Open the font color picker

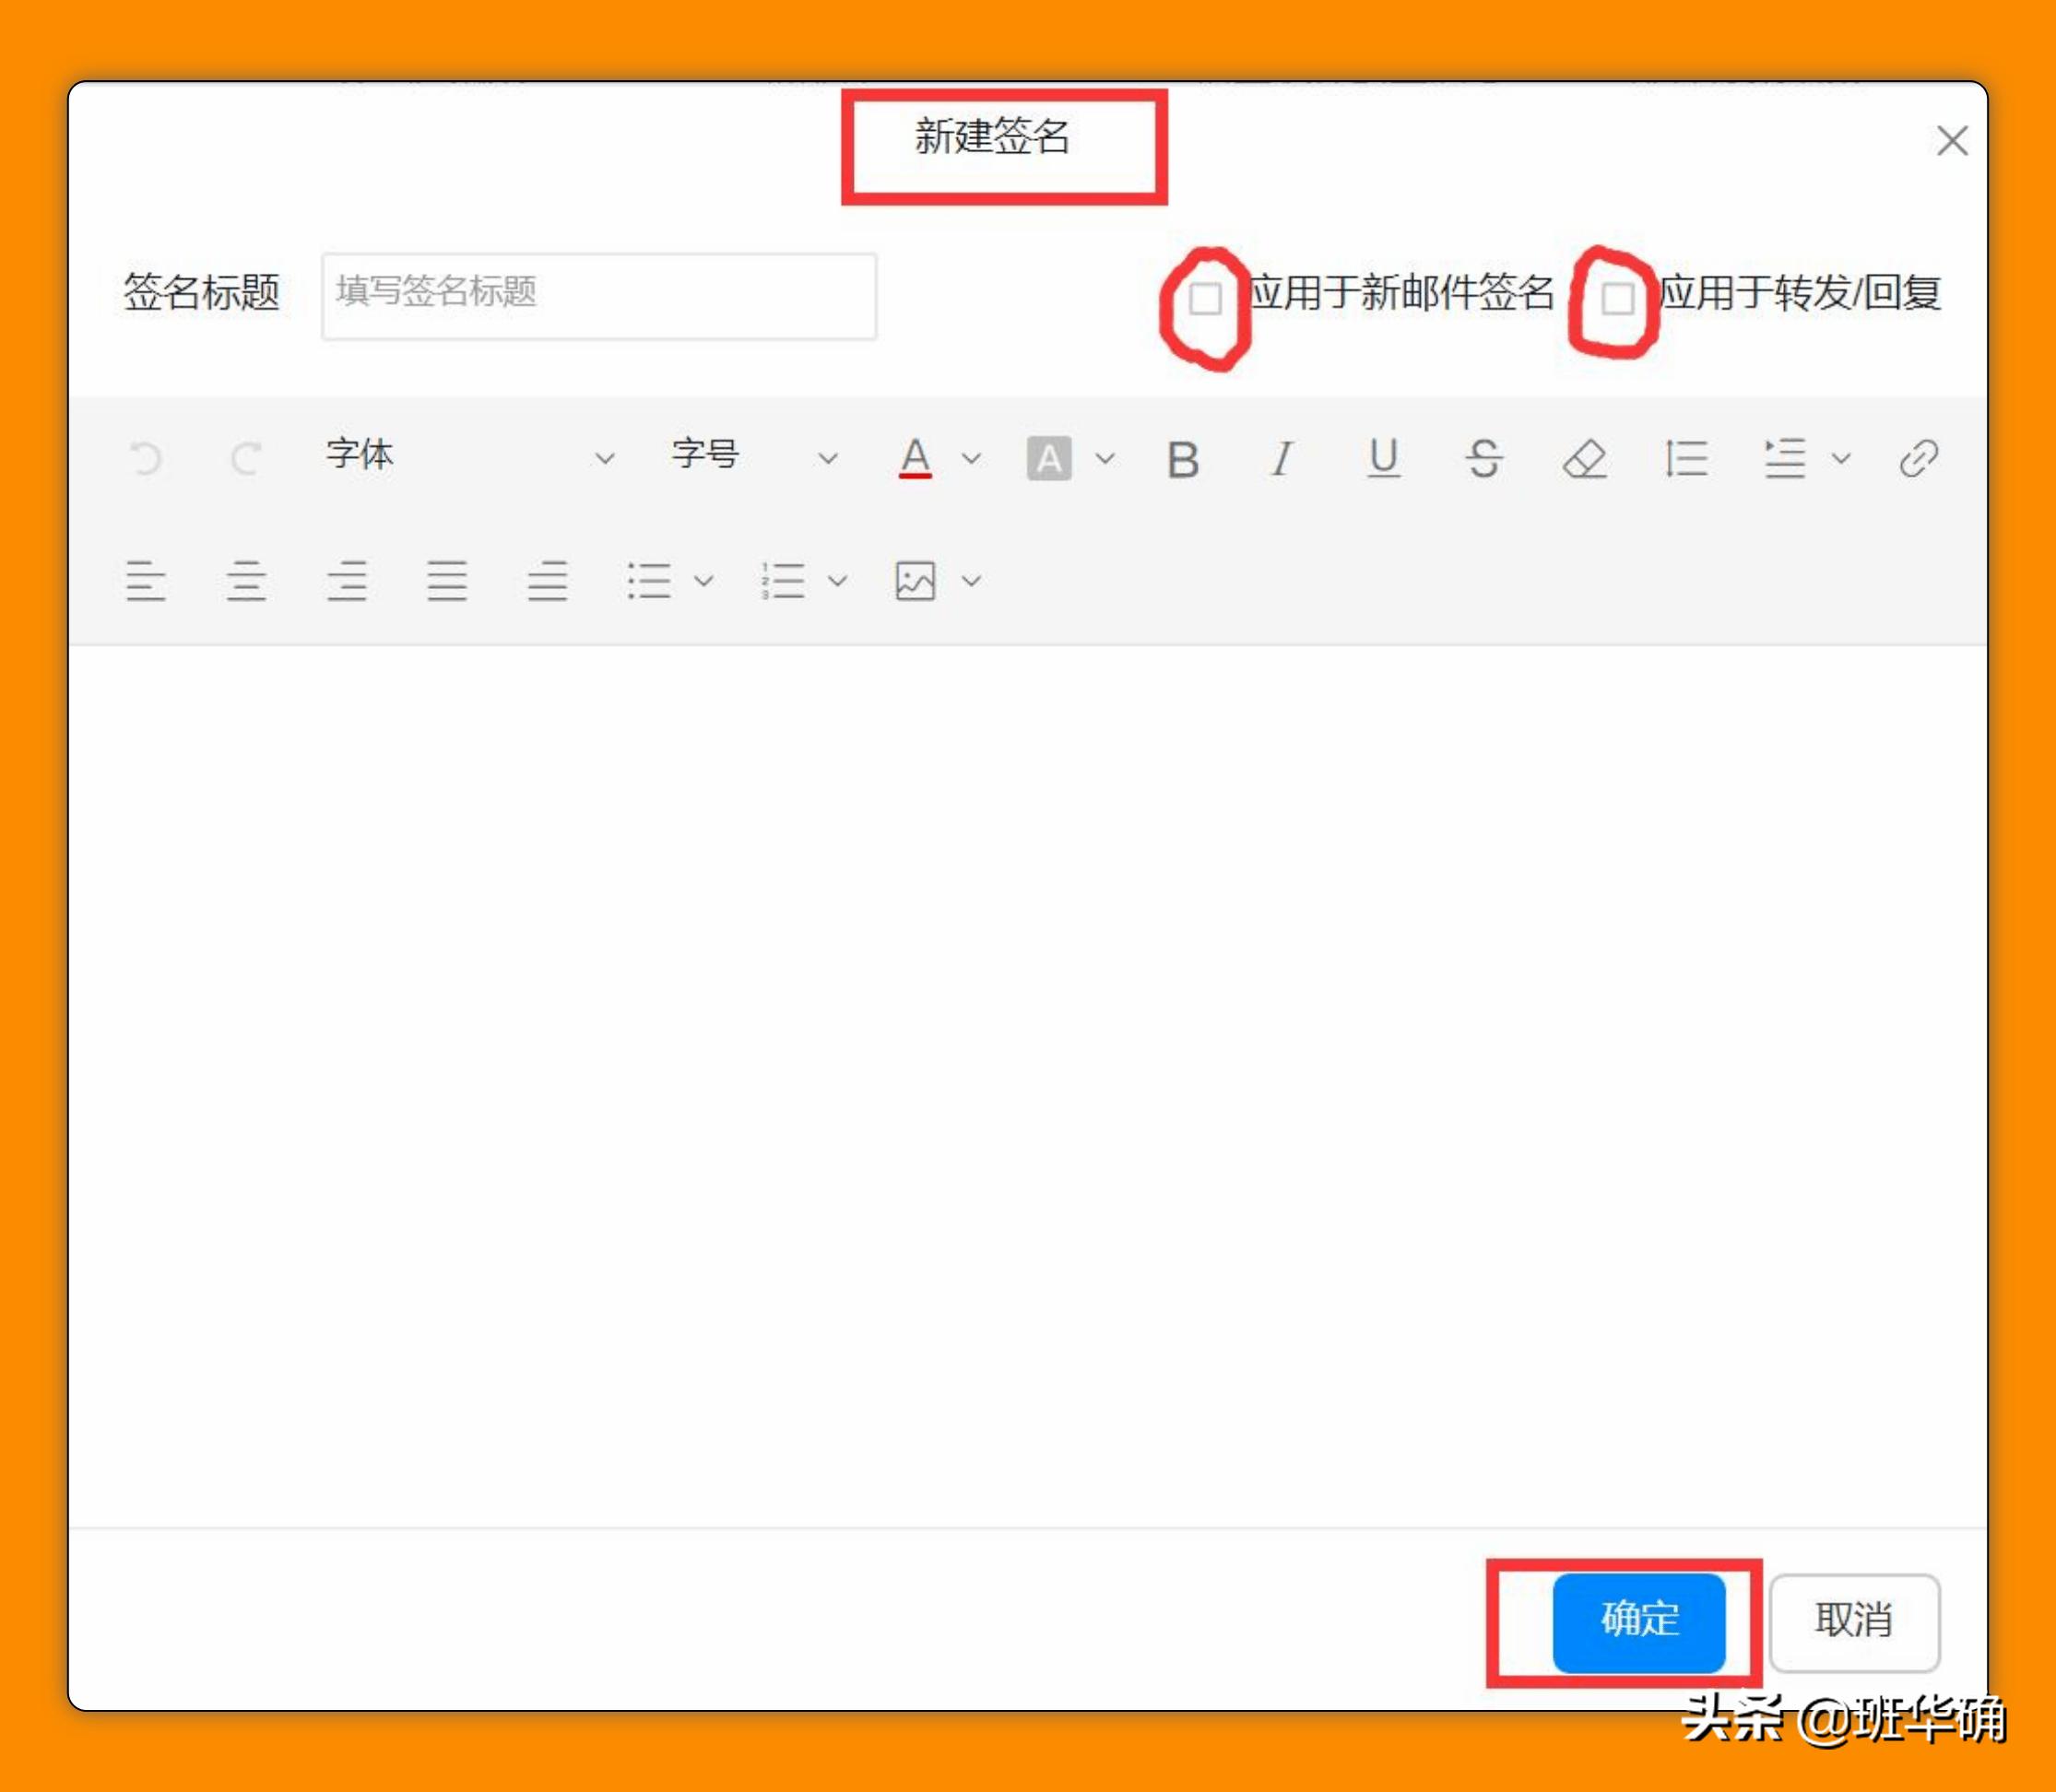click(x=914, y=458)
